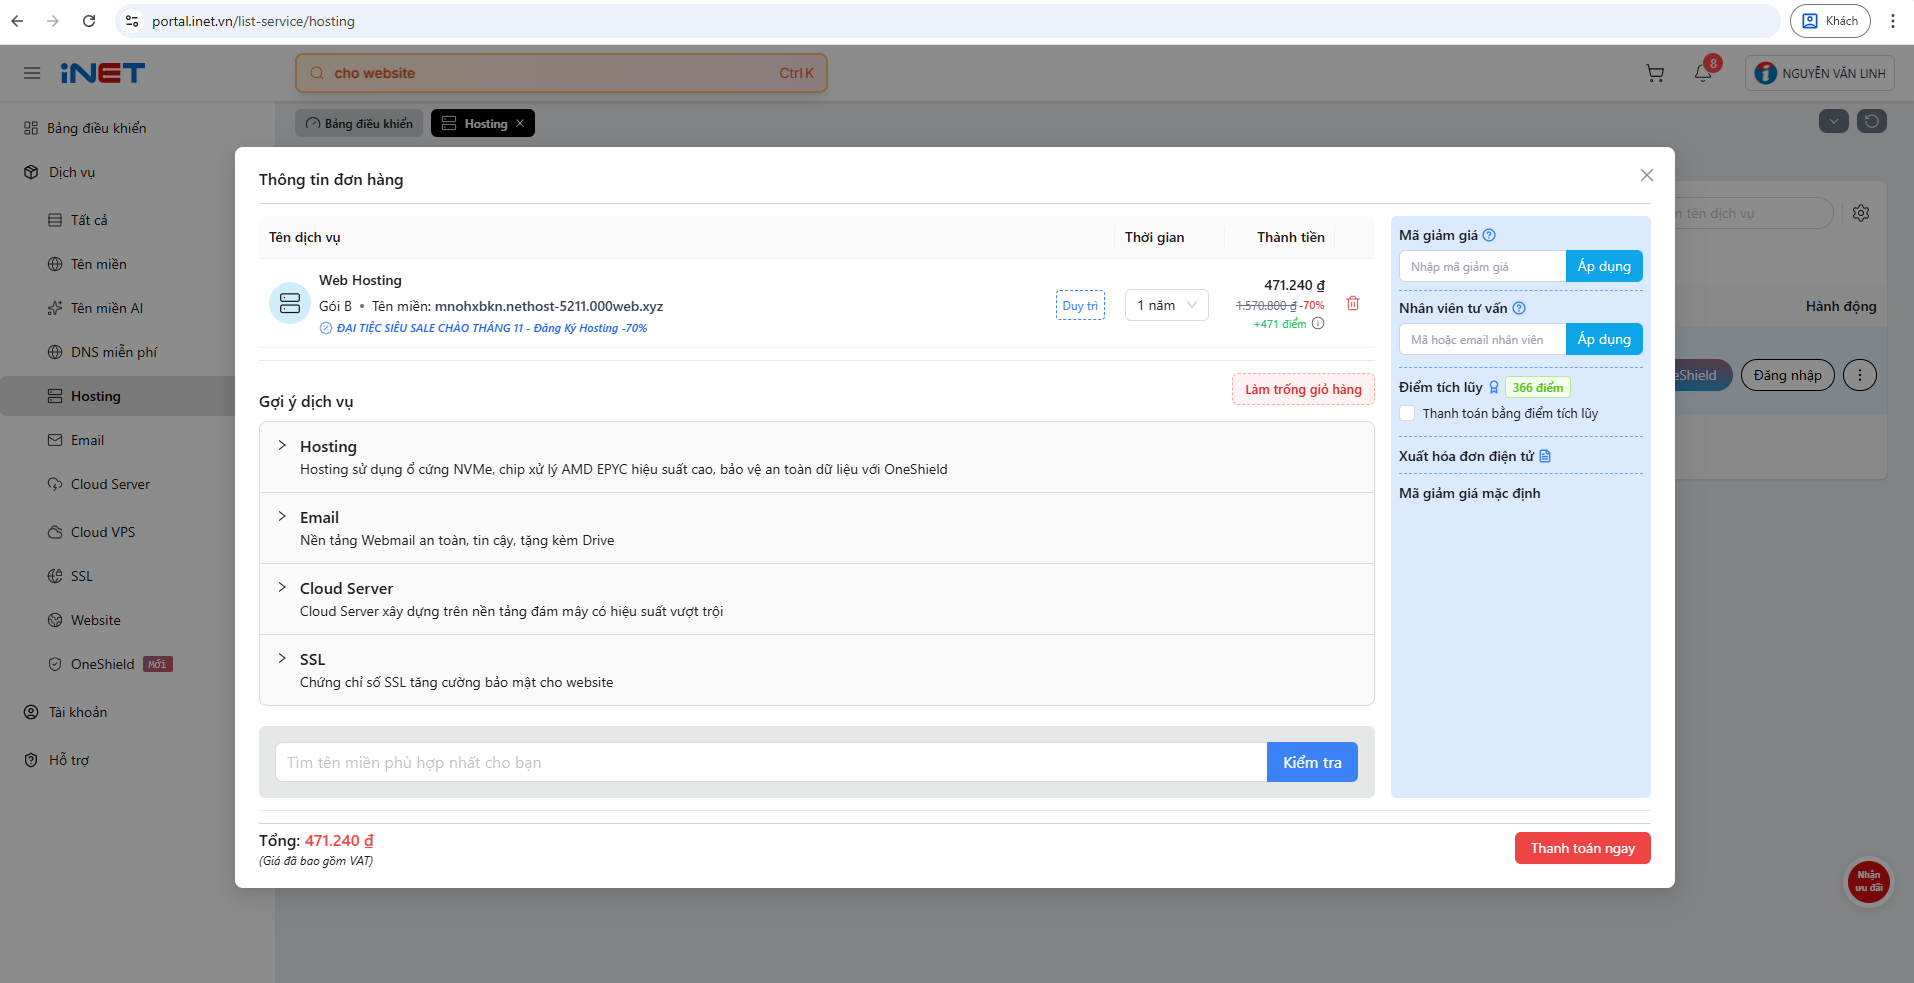Click search magnifier icon in search bar

(317, 73)
